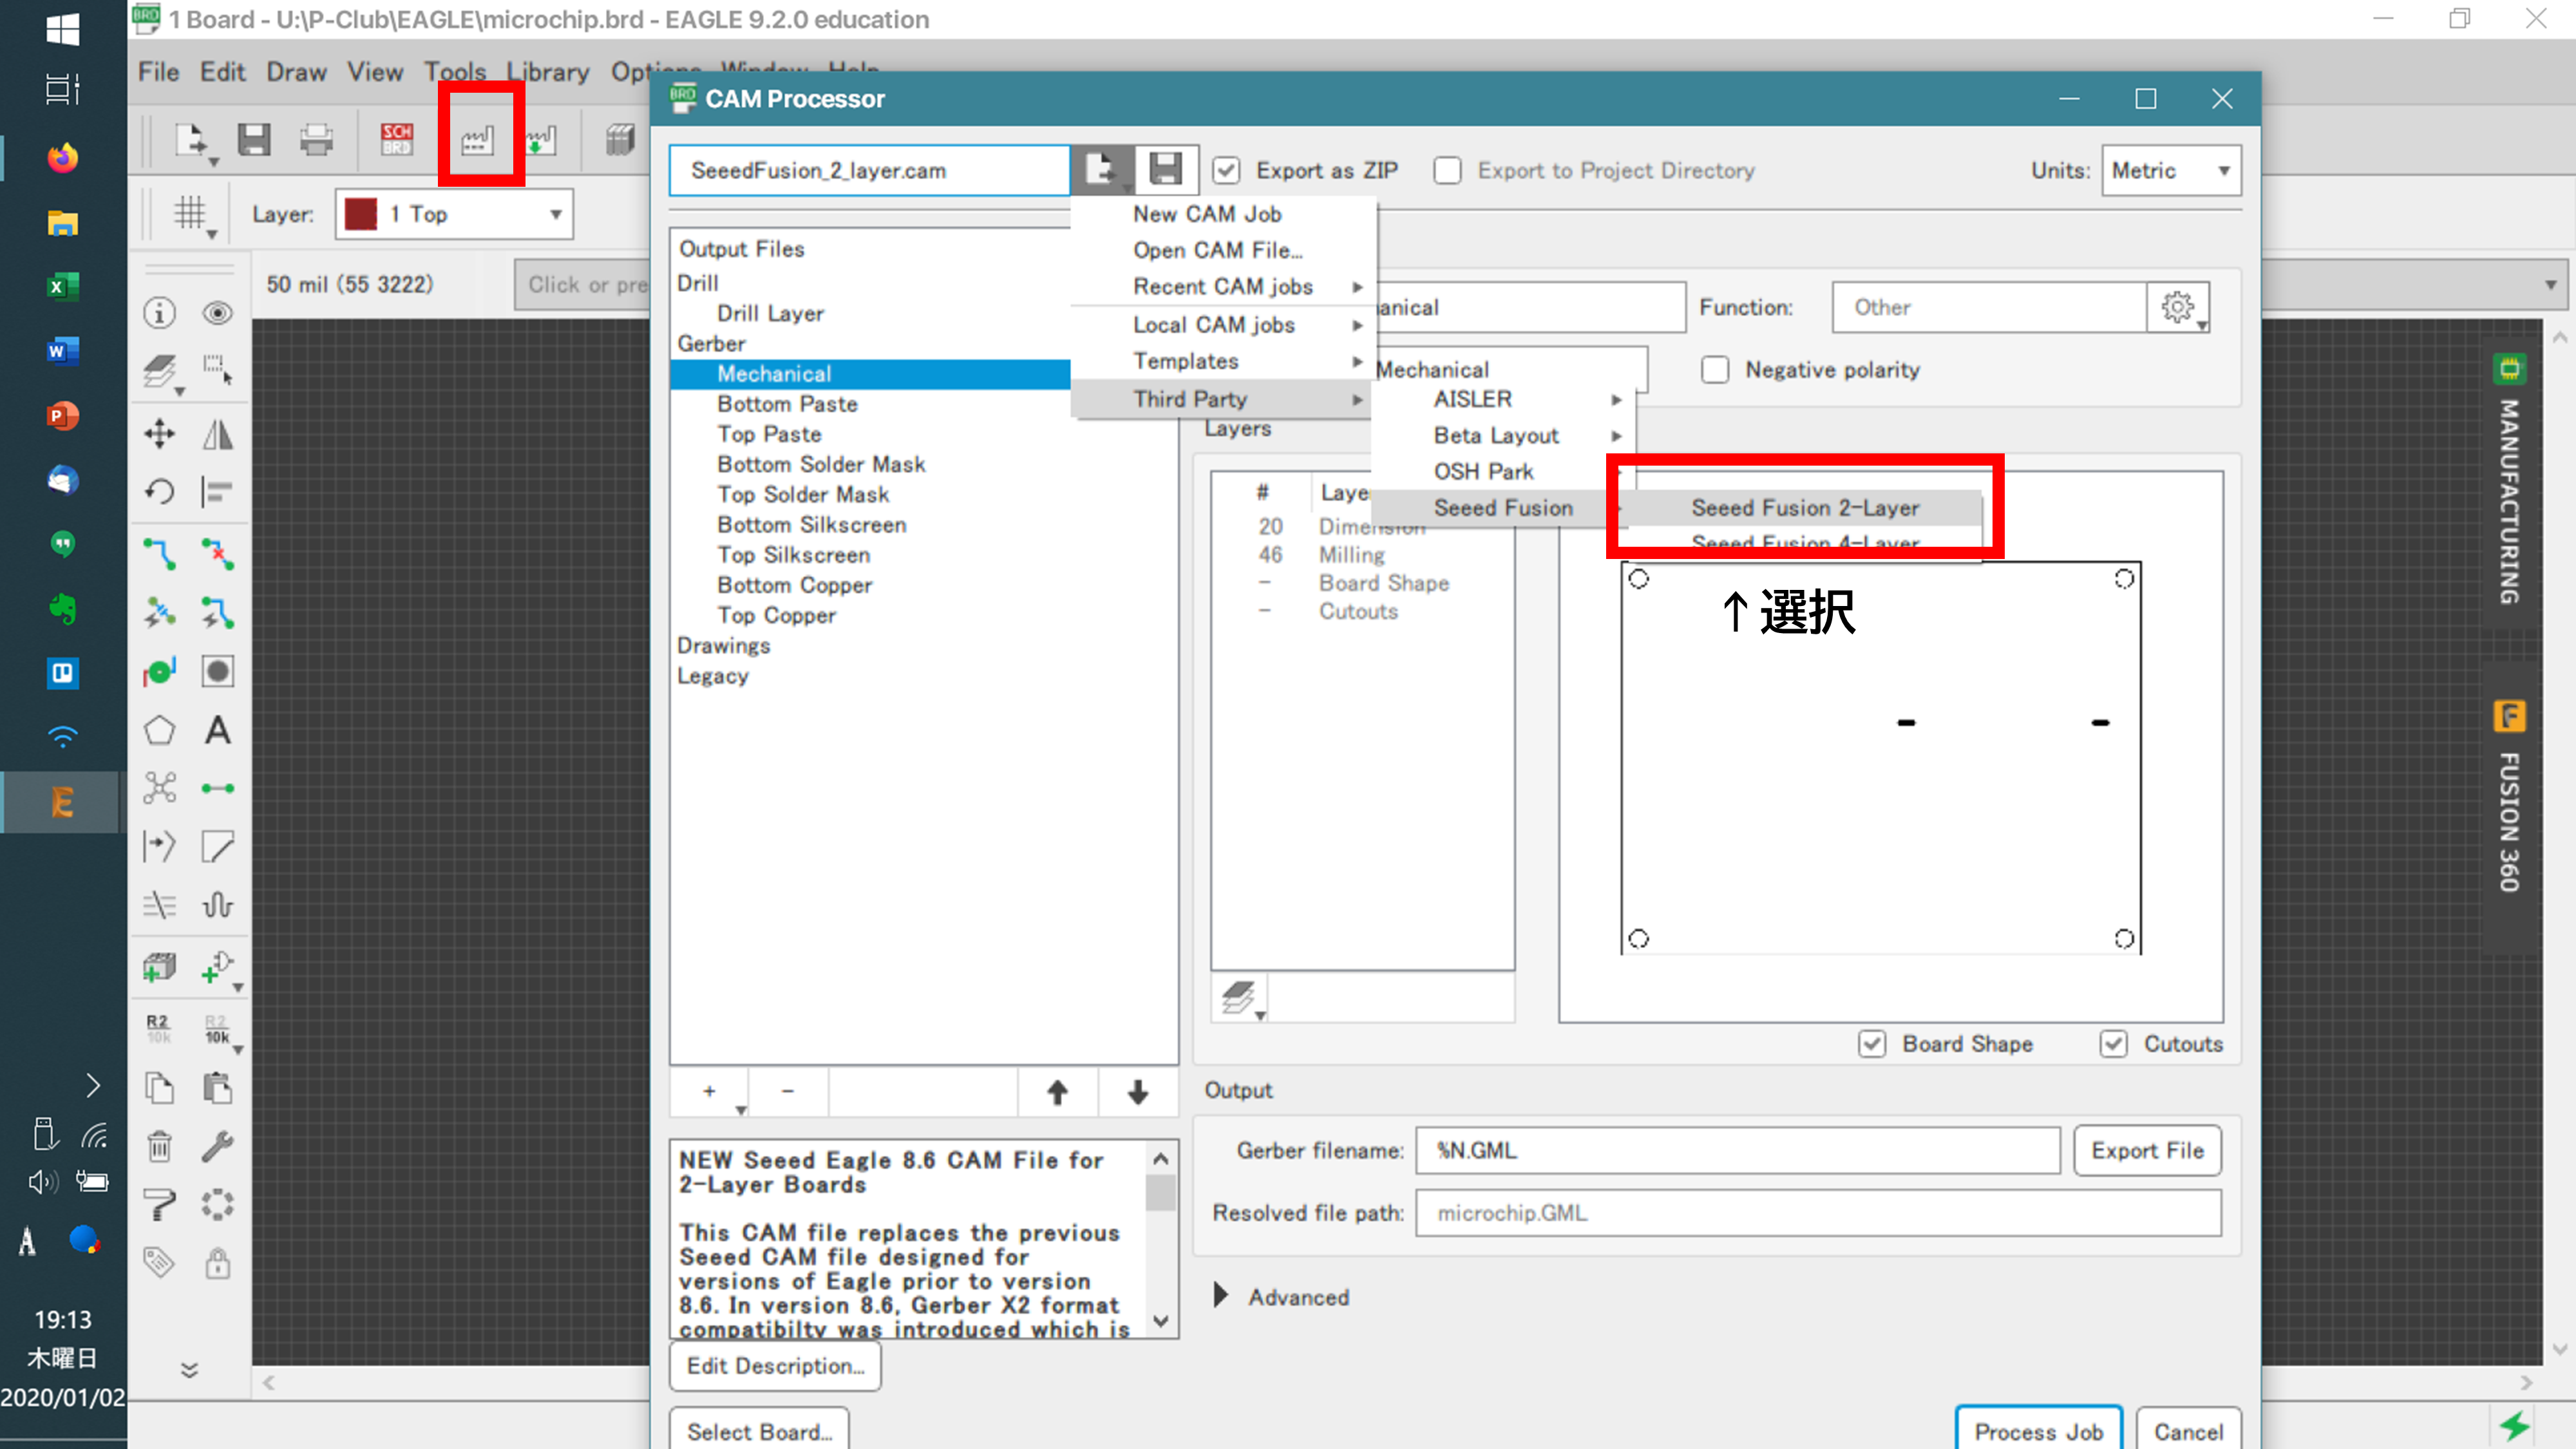This screenshot has height=1449, width=2576.
Task: Toggle Negative polarity checkbox
Action: (1715, 370)
